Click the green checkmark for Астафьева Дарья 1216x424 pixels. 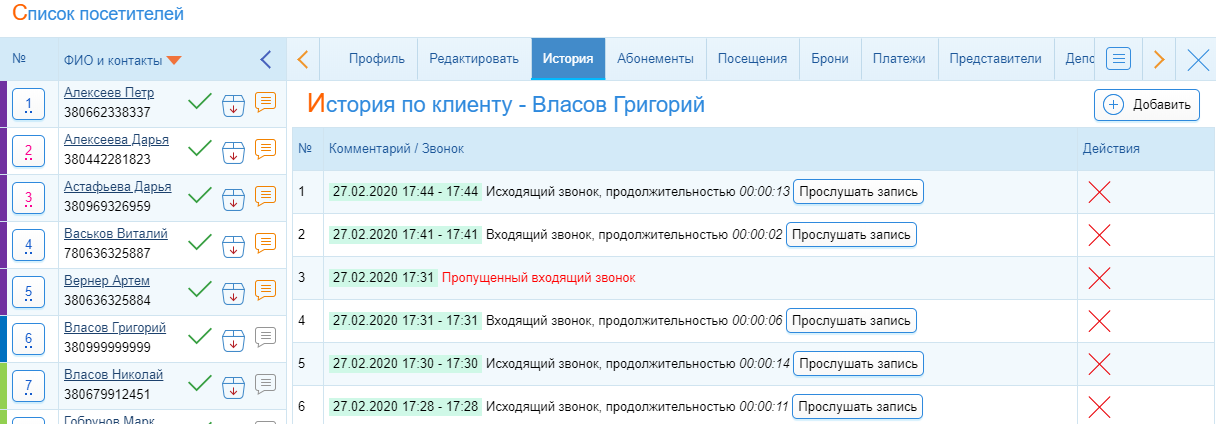pos(201,196)
